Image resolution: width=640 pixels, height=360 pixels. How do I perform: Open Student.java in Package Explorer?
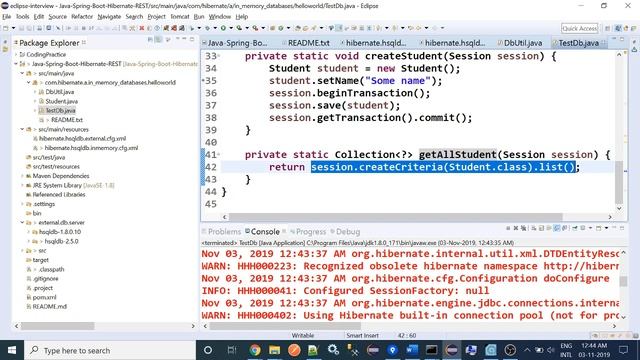point(61,101)
